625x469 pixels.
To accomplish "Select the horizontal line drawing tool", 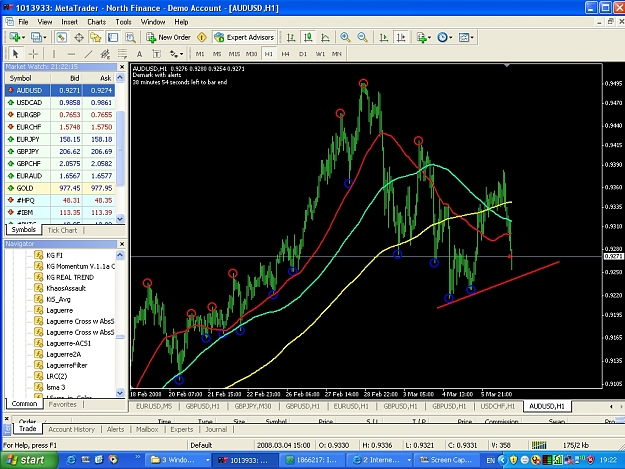I will 71,54.
